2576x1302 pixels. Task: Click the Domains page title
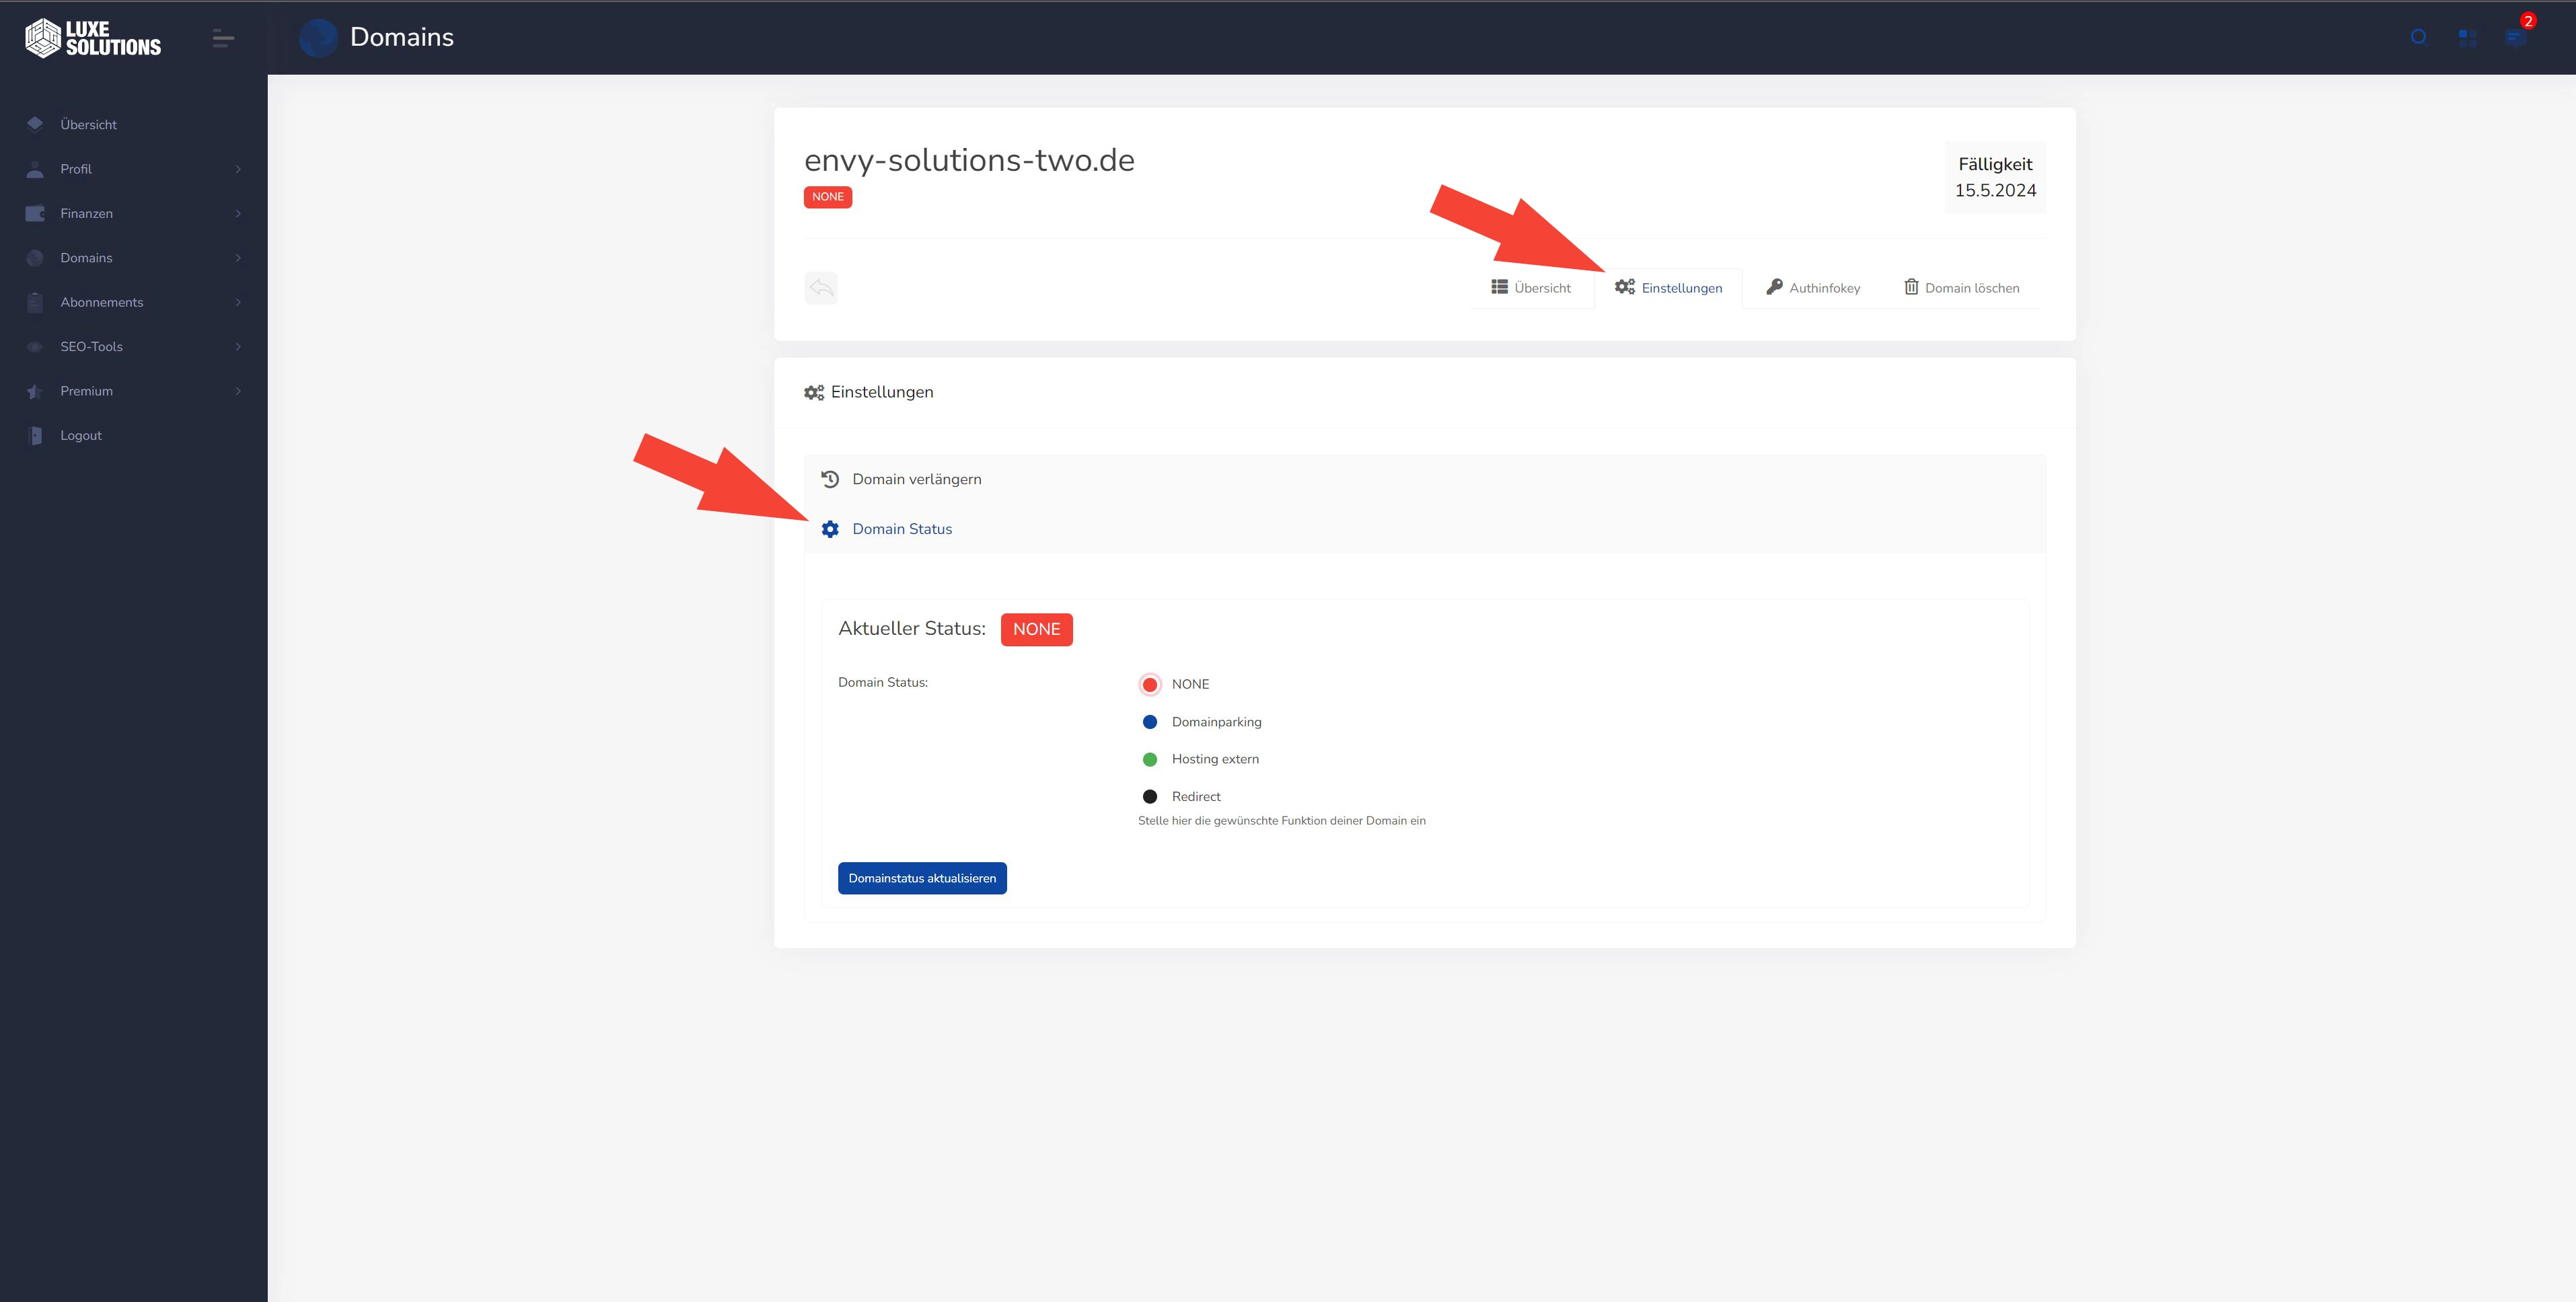coord(402,37)
